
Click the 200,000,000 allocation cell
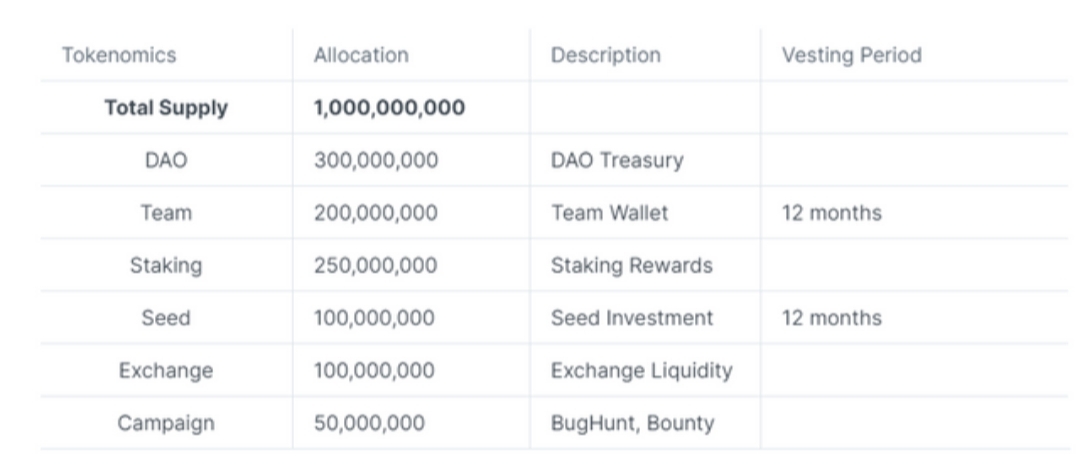click(376, 213)
